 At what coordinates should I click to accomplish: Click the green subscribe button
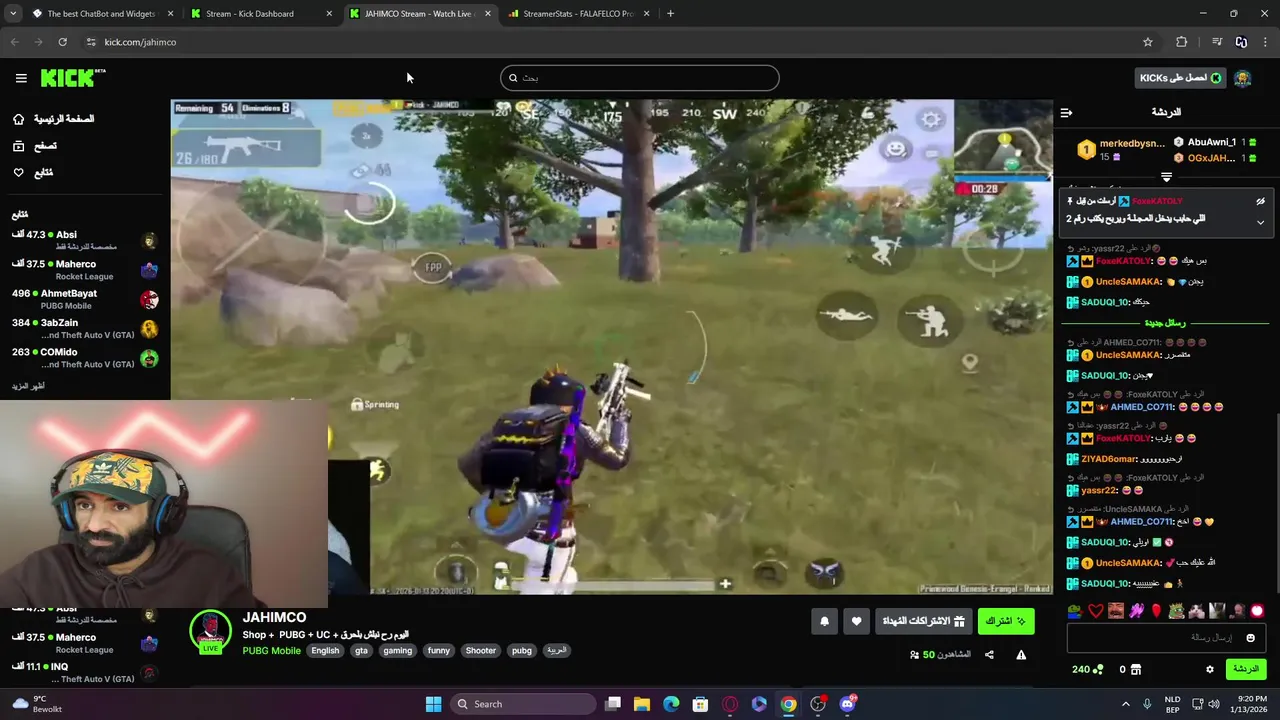pyautogui.click(x=1006, y=621)
